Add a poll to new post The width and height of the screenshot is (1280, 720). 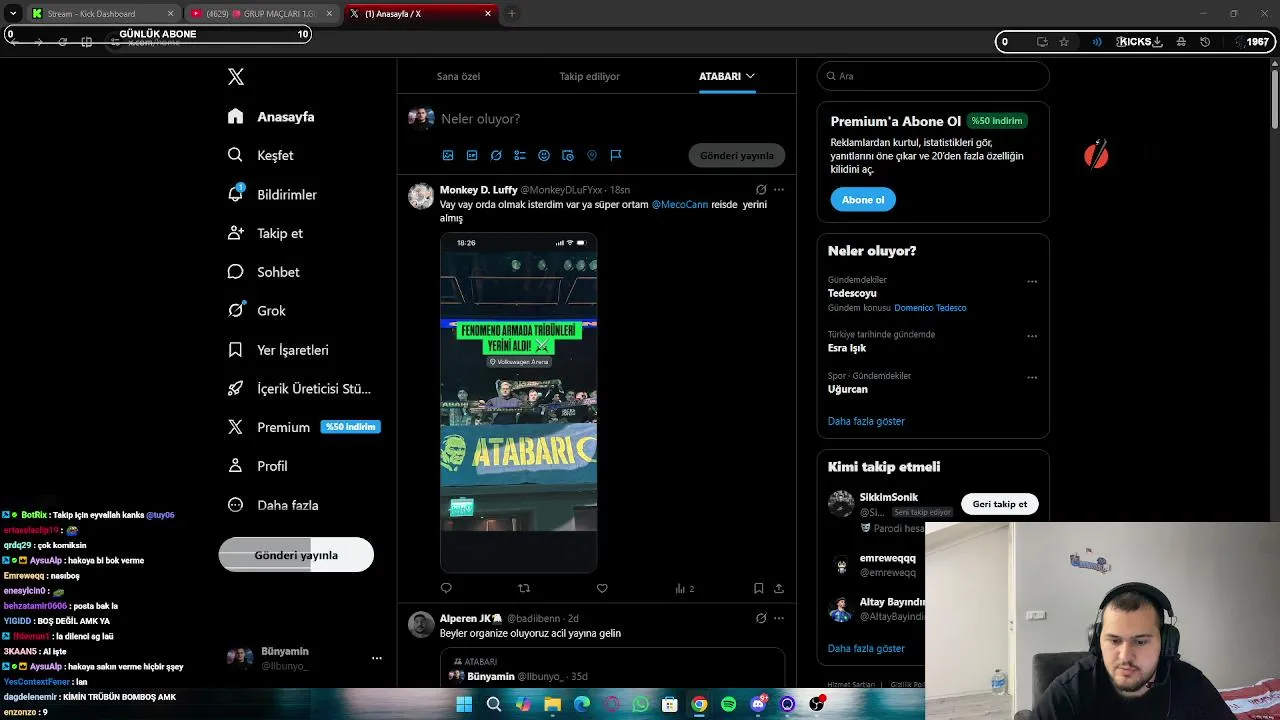pyautogui.click(x=520, y=155)
